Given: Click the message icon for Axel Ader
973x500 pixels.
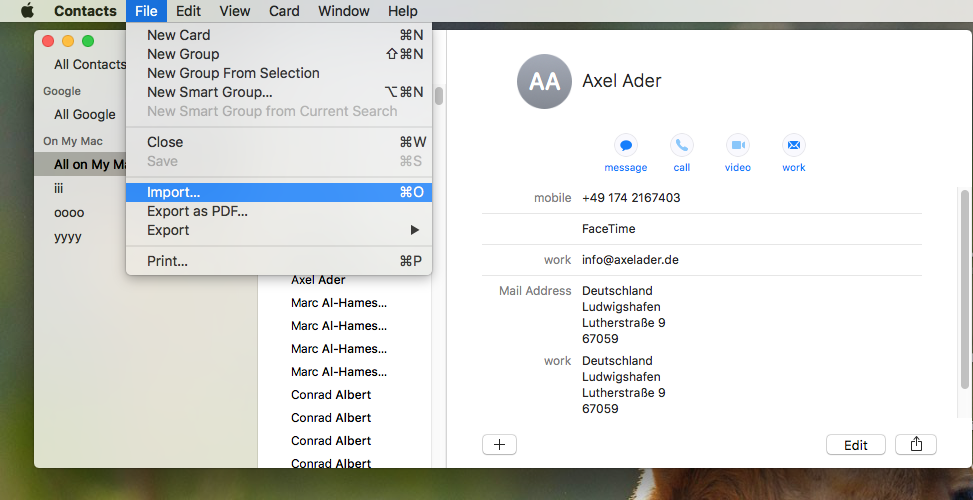Looking at the screenshot, I should (626, 145).
